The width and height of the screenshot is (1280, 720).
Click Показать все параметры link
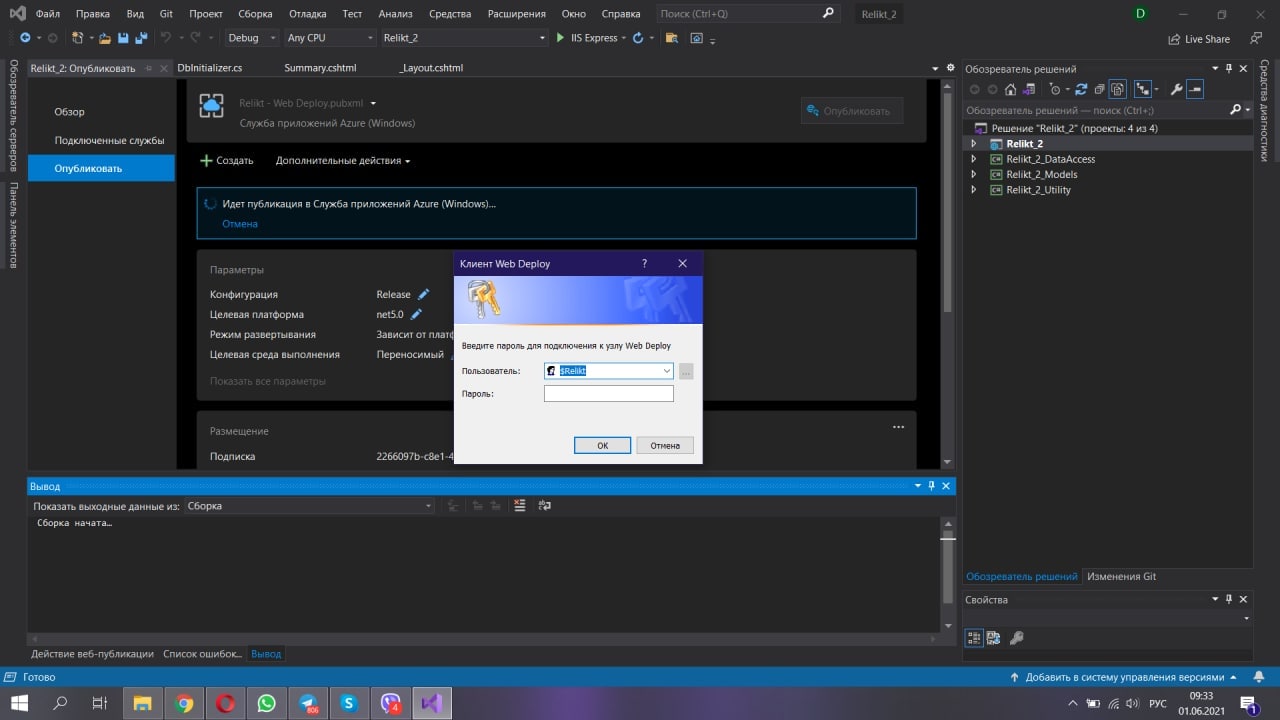268,381
